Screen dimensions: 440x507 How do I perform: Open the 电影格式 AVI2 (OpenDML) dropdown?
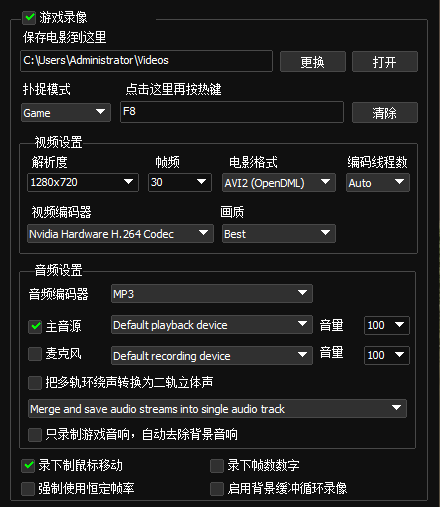click(279, 182)
